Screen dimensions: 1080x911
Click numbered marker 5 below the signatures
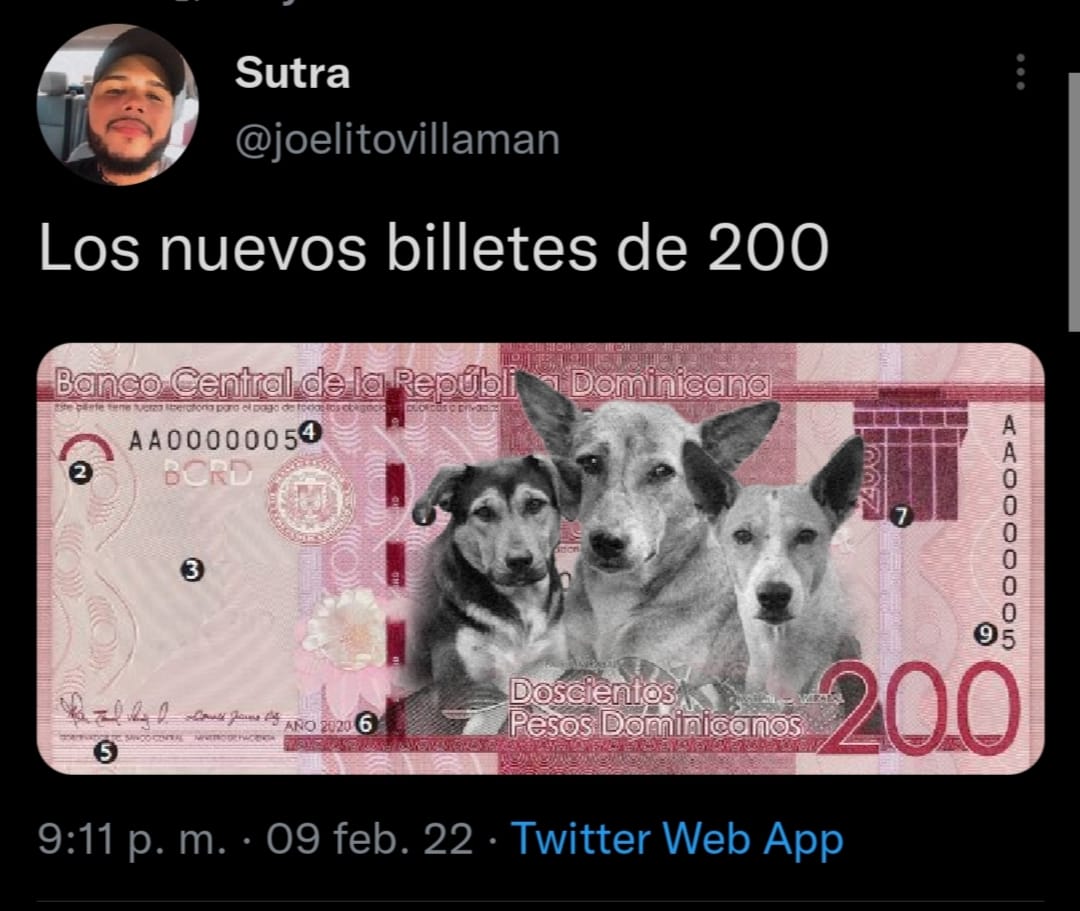click(105, 751)
